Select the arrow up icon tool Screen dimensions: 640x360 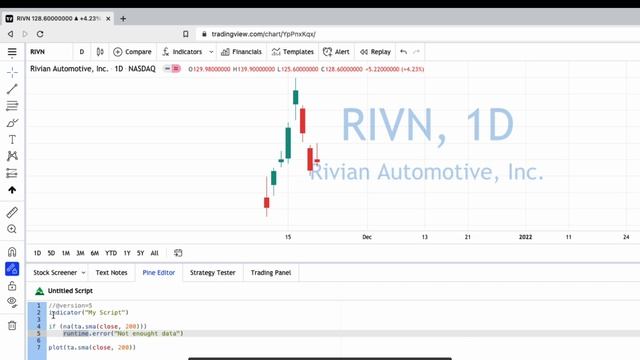(x=12, y=190)
